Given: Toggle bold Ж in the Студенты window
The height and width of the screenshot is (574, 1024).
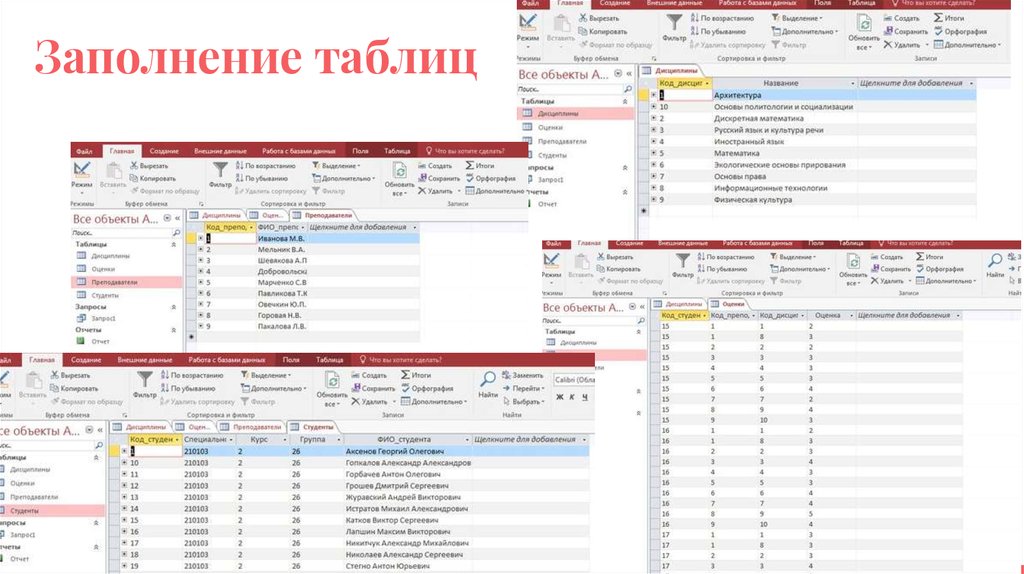Looking at the screenshot, I should (x=557, y=397).
